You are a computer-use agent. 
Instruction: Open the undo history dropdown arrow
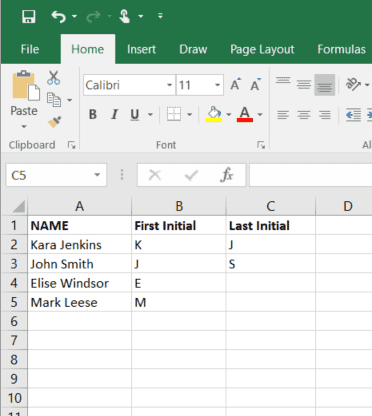point(74,16)
